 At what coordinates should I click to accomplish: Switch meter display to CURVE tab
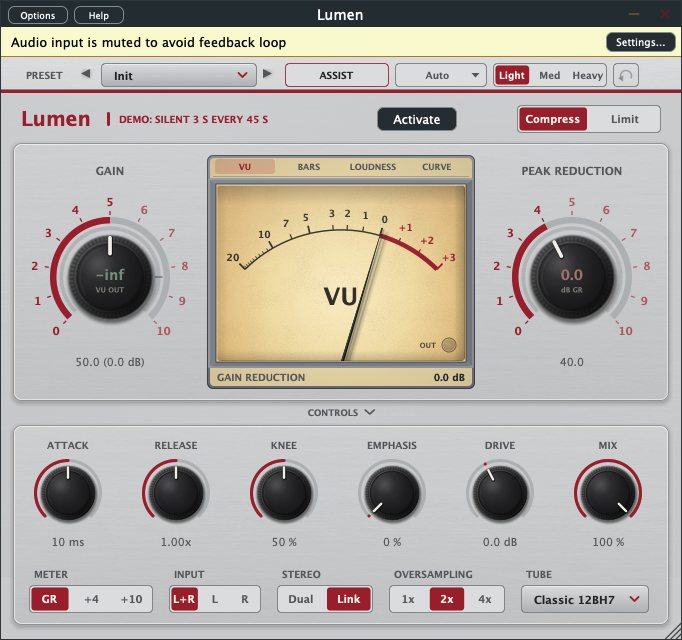[437, 167]
